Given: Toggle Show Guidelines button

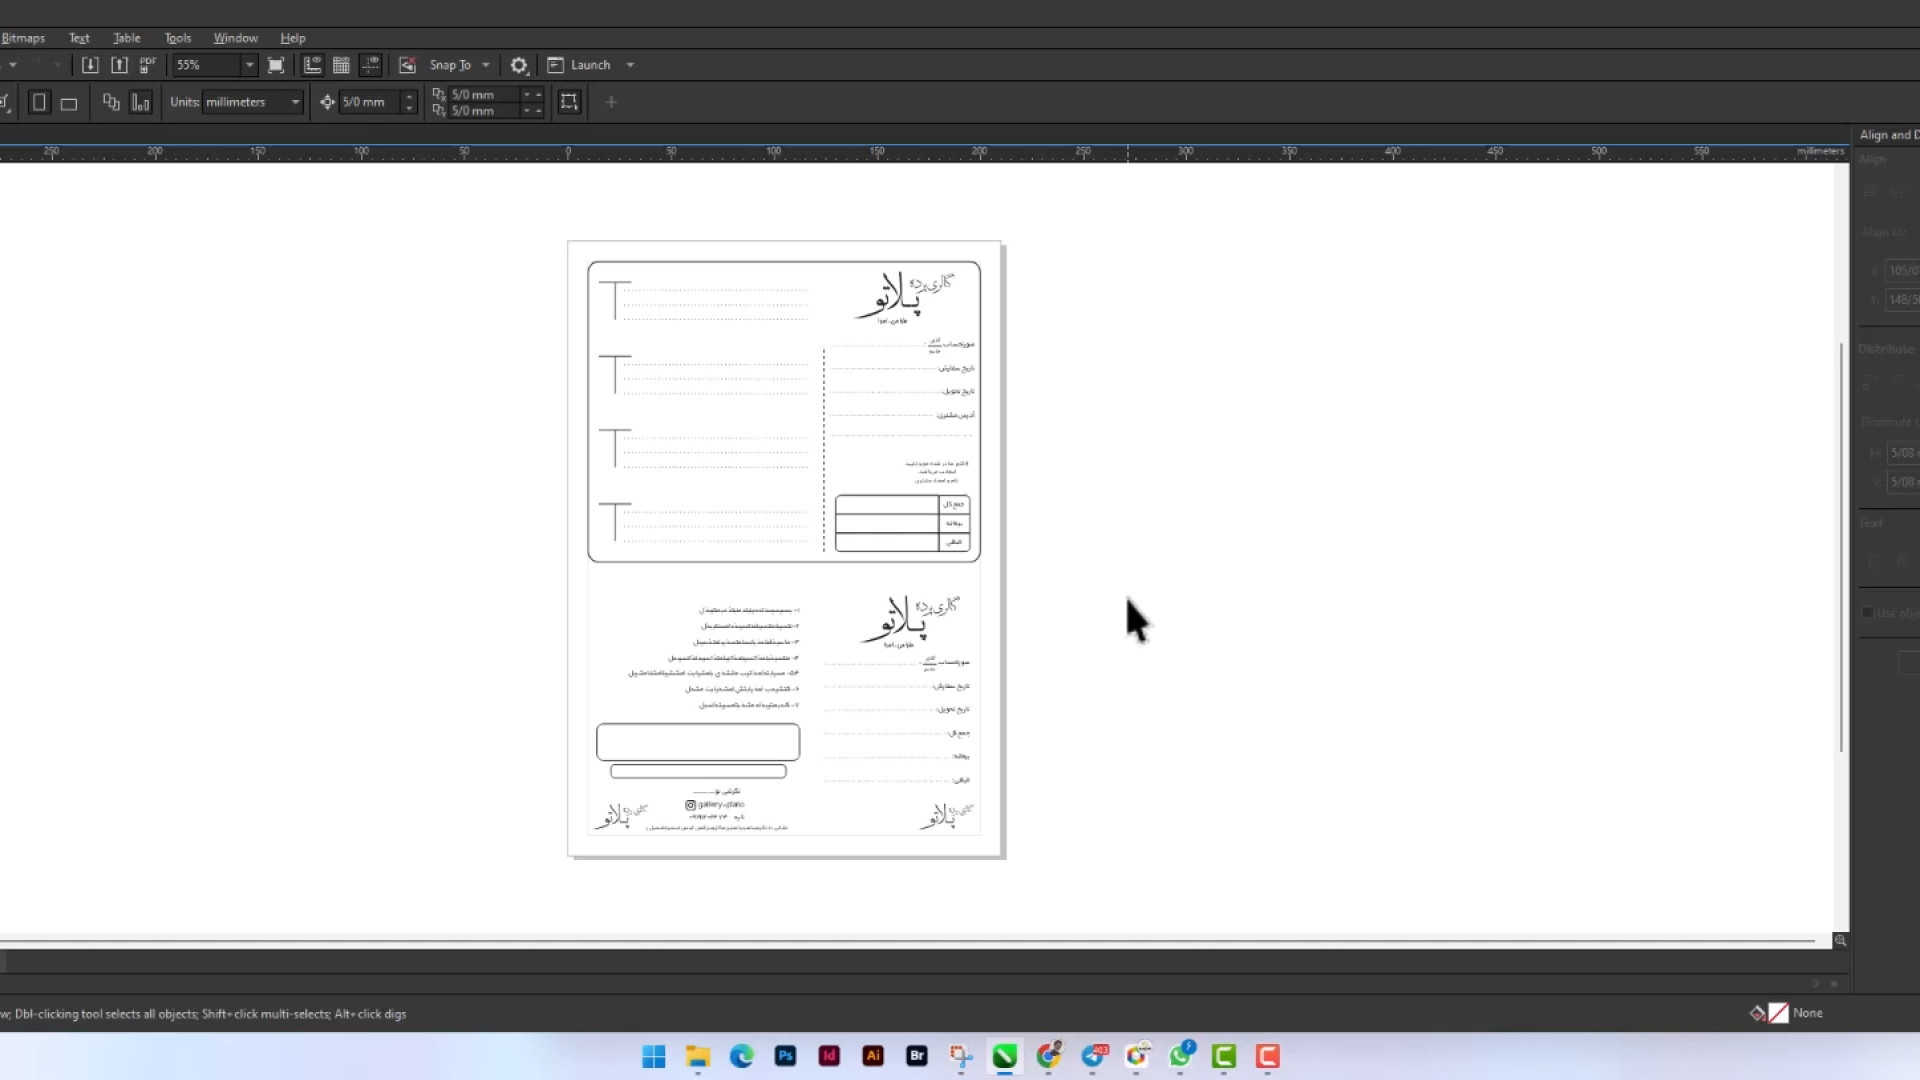Looking at the screenshot, I should tap(370, 65).
